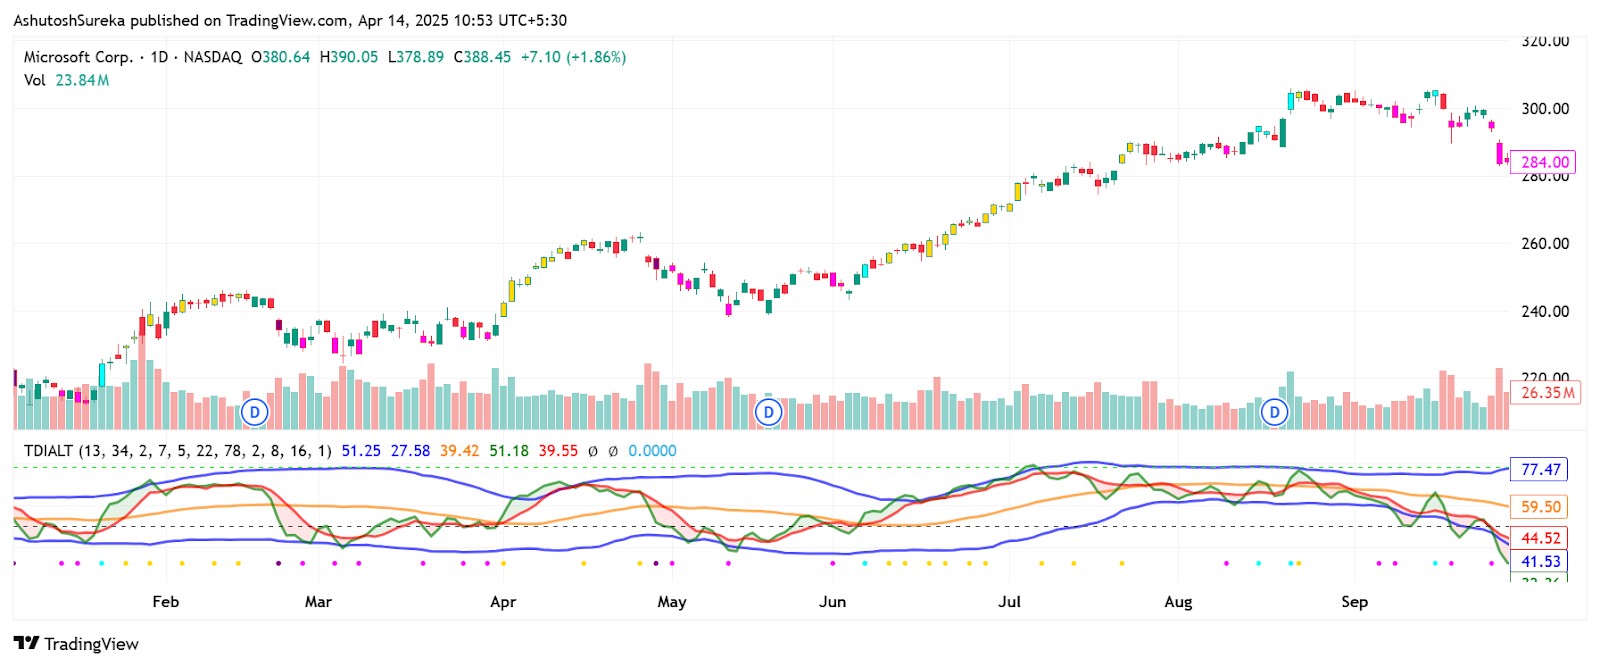The width and height of the screenshot is (1600, 667).
Task: Click the indicator legend value 0.0000
Action: 652,451
